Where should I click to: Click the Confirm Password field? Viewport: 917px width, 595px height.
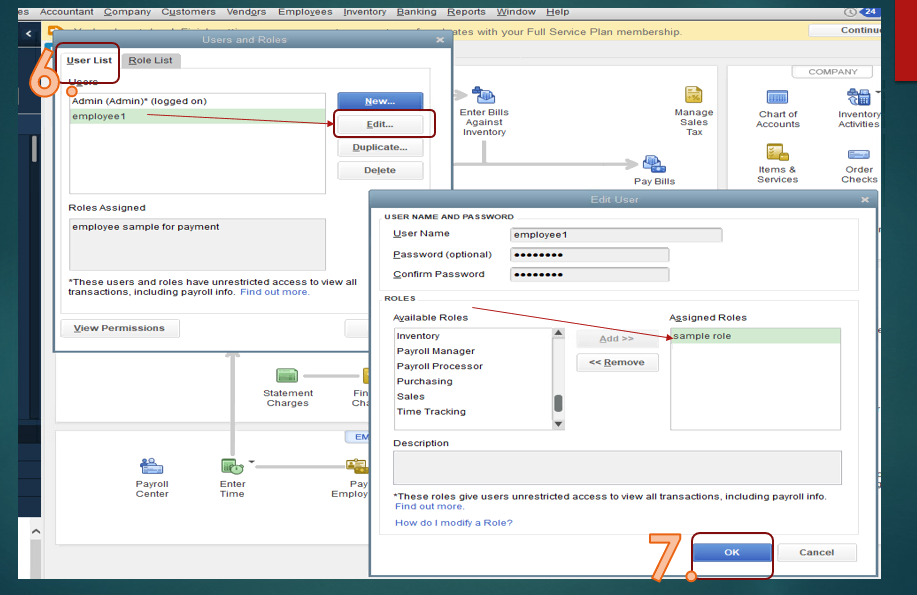[x=590, y=274]
